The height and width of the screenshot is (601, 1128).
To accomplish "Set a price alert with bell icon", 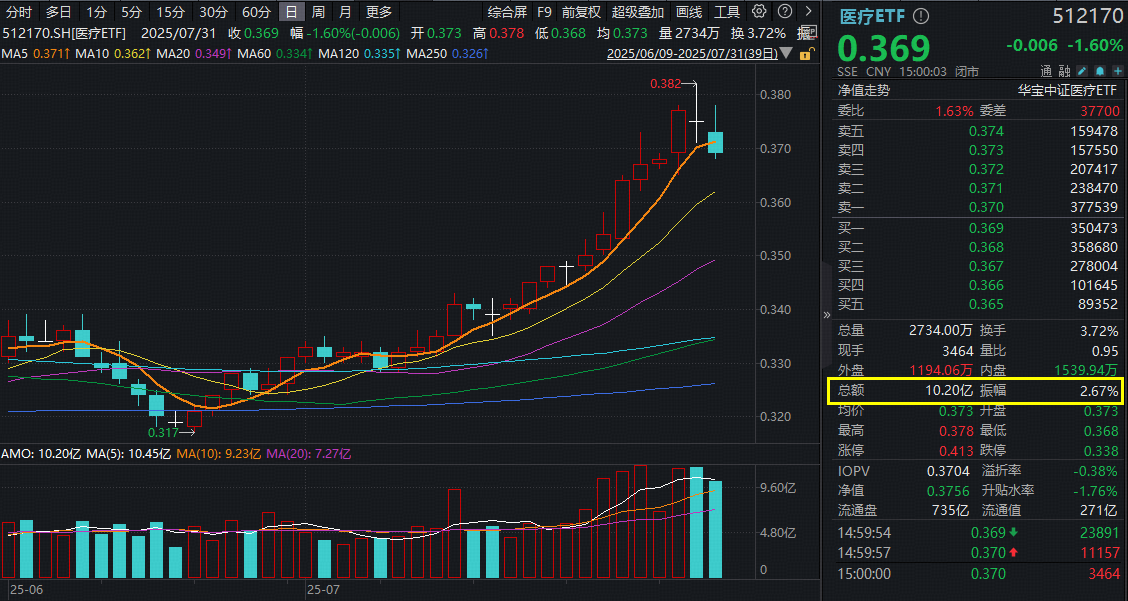I will point(1099,72).
